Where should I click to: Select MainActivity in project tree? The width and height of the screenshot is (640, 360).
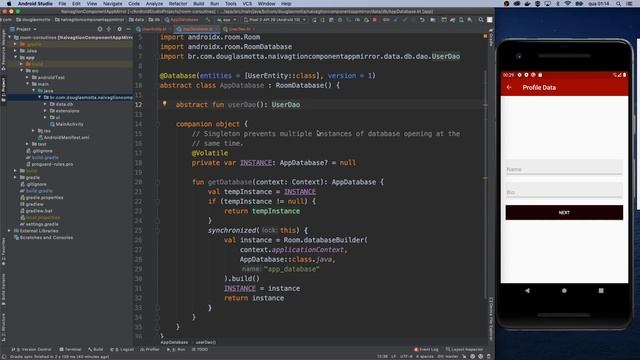[x=67, y=124]
